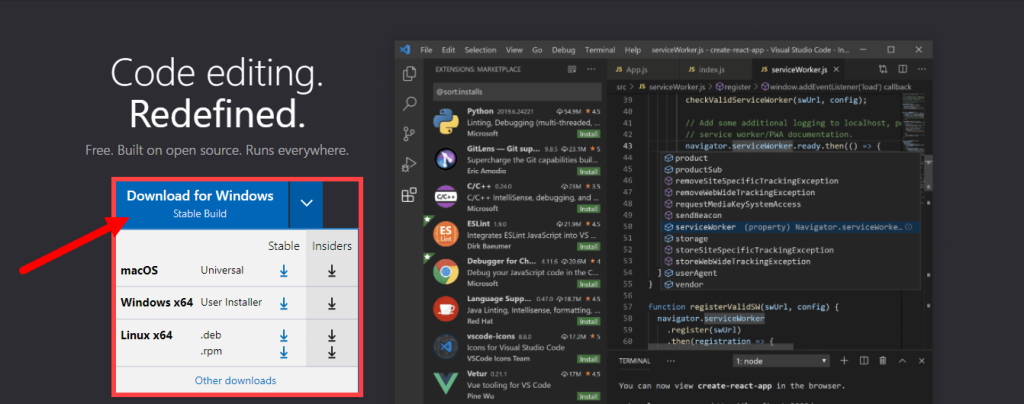Click the Vetur extension logo

(445, 384)
